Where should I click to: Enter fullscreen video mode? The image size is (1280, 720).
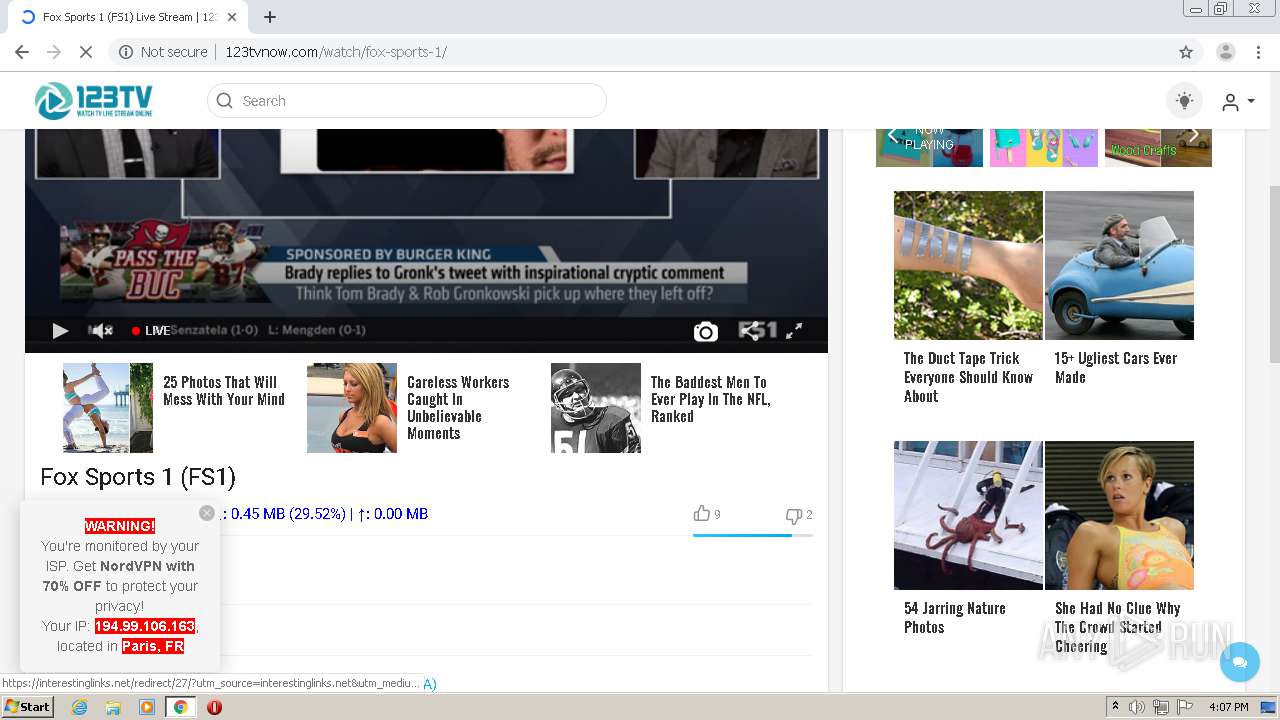(794, 331)
